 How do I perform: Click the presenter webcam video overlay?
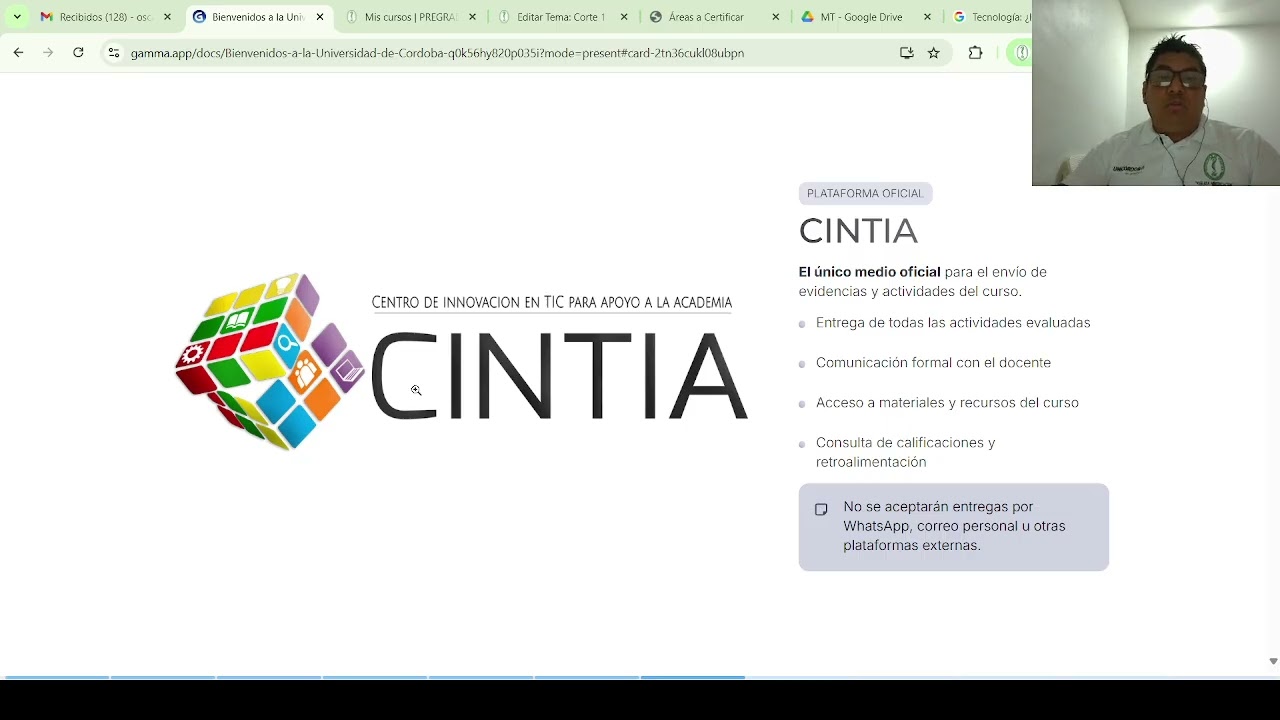tap(1156, 93)
